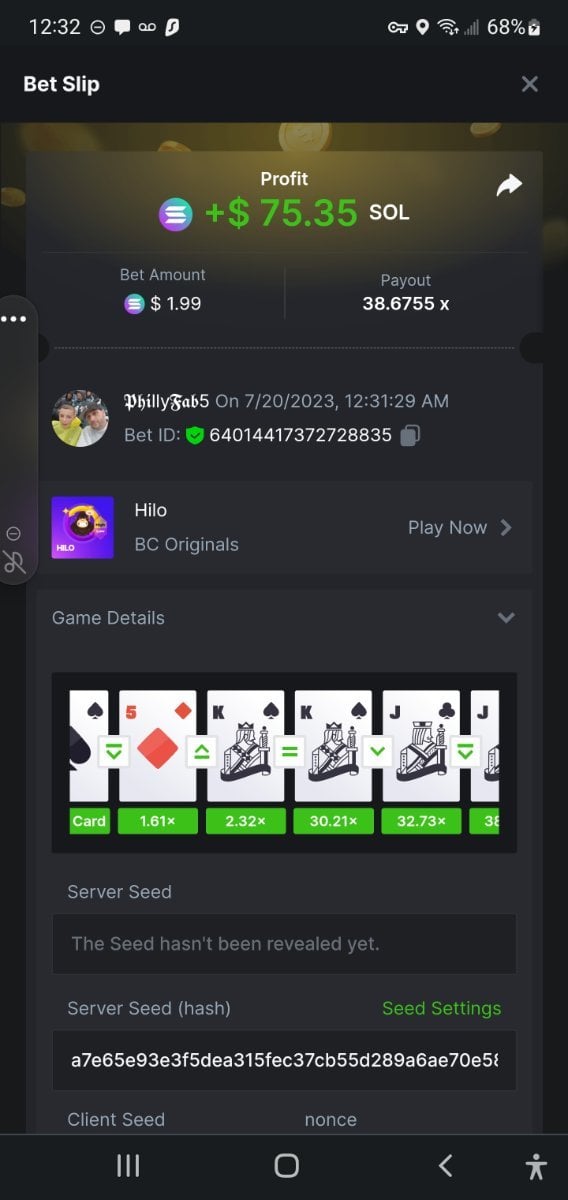
Task: Tap the share arrow icon
Action: point(509,185)
